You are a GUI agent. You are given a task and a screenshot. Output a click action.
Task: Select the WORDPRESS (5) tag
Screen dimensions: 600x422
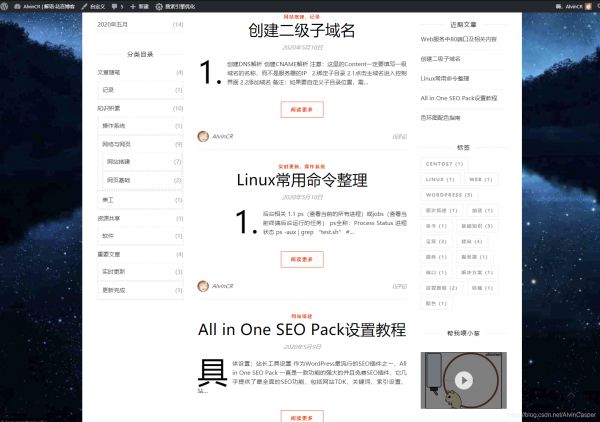[x=449, y=195]
